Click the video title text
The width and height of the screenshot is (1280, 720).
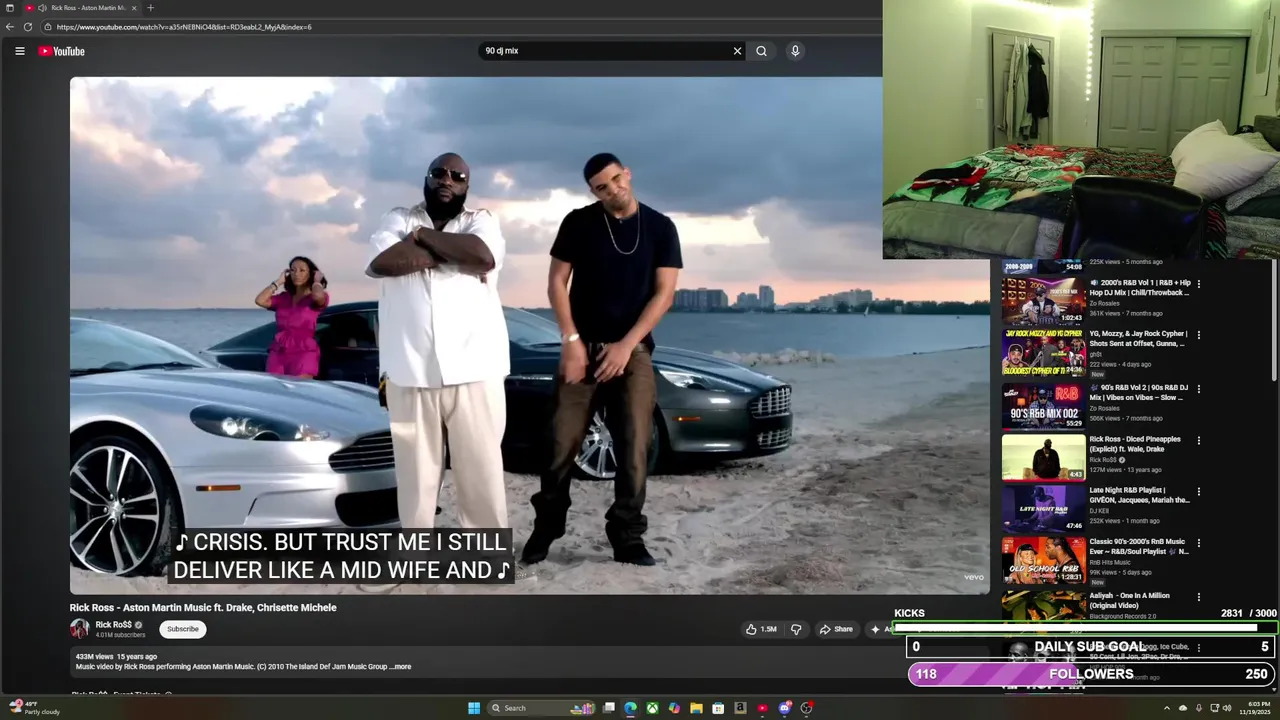click(203, 607)
